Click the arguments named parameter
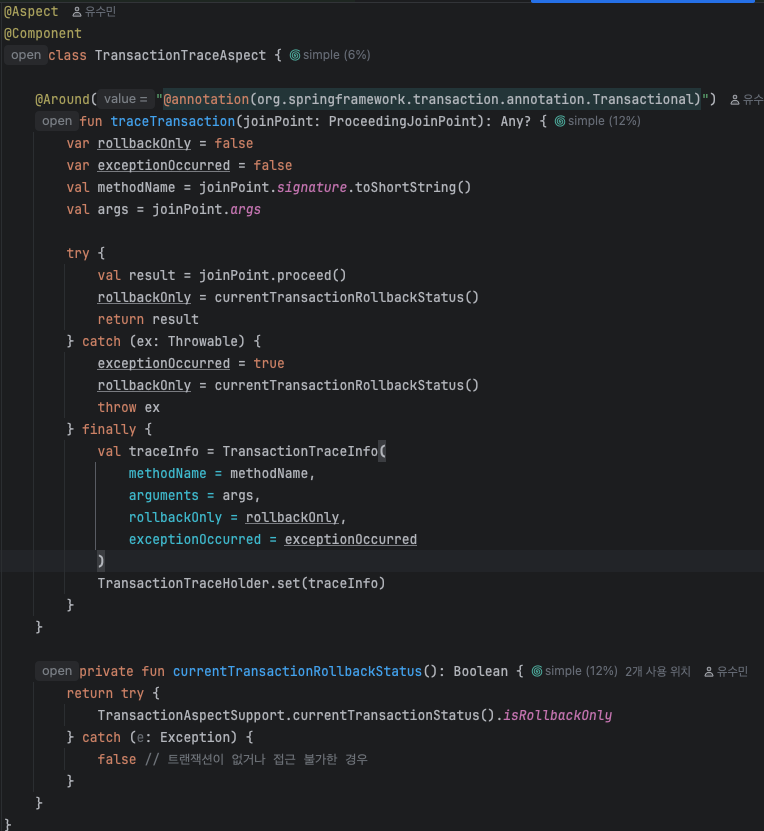764x831 pixels. [x=164, y=496]
